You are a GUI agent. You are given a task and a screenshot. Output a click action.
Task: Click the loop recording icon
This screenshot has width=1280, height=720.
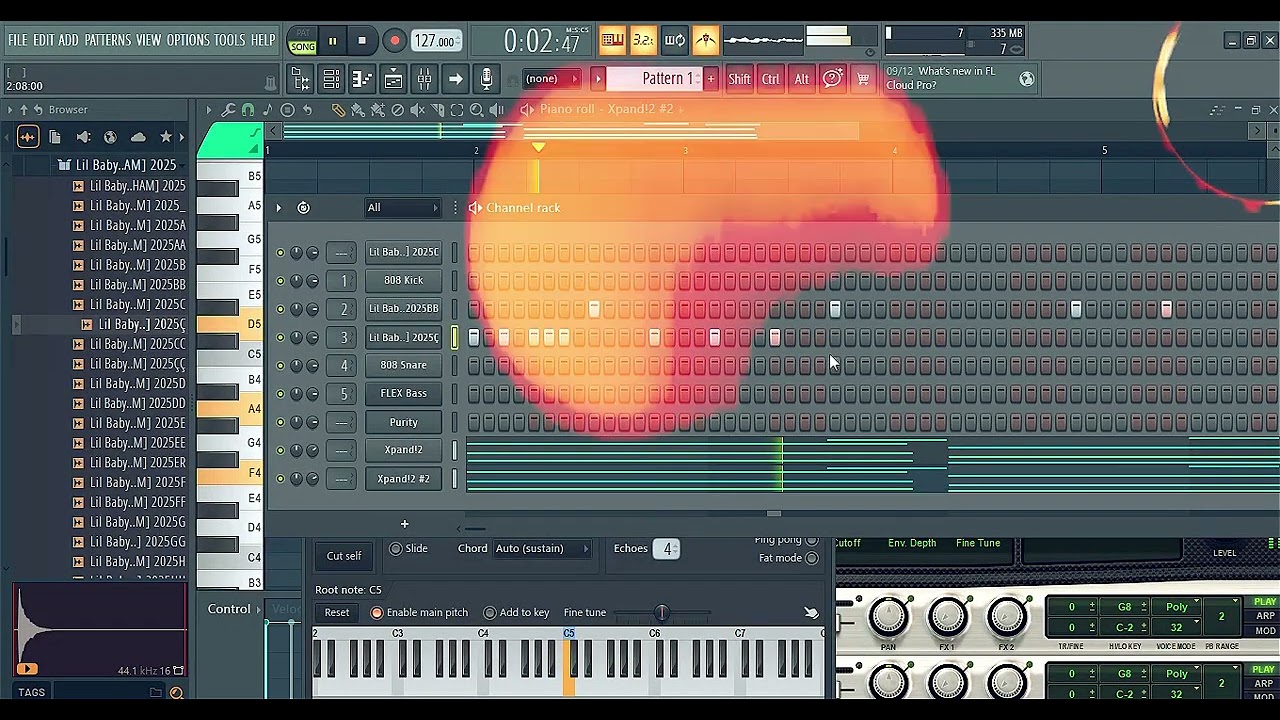coord(674,41)
